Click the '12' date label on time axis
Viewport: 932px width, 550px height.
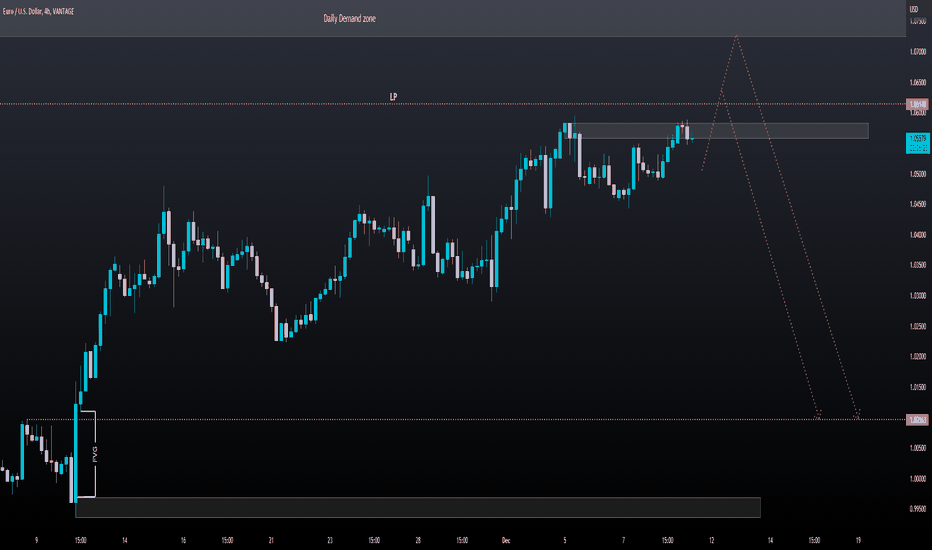point(711,540)
